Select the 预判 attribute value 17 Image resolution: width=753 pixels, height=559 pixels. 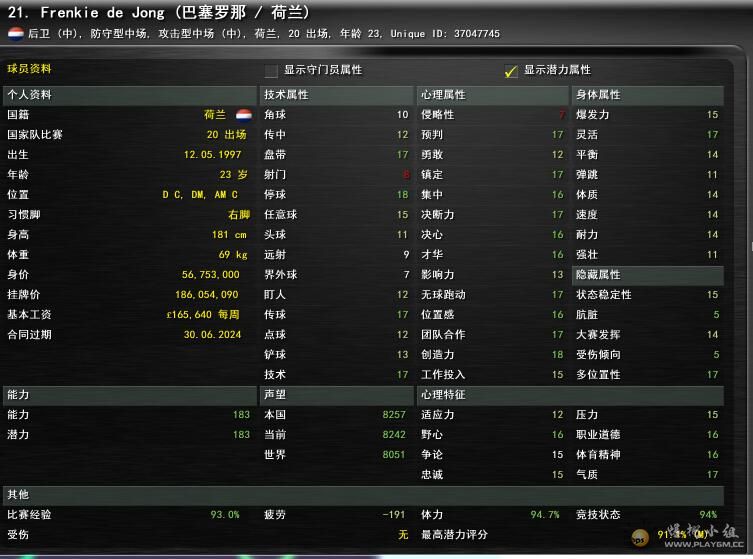[557, 135]
